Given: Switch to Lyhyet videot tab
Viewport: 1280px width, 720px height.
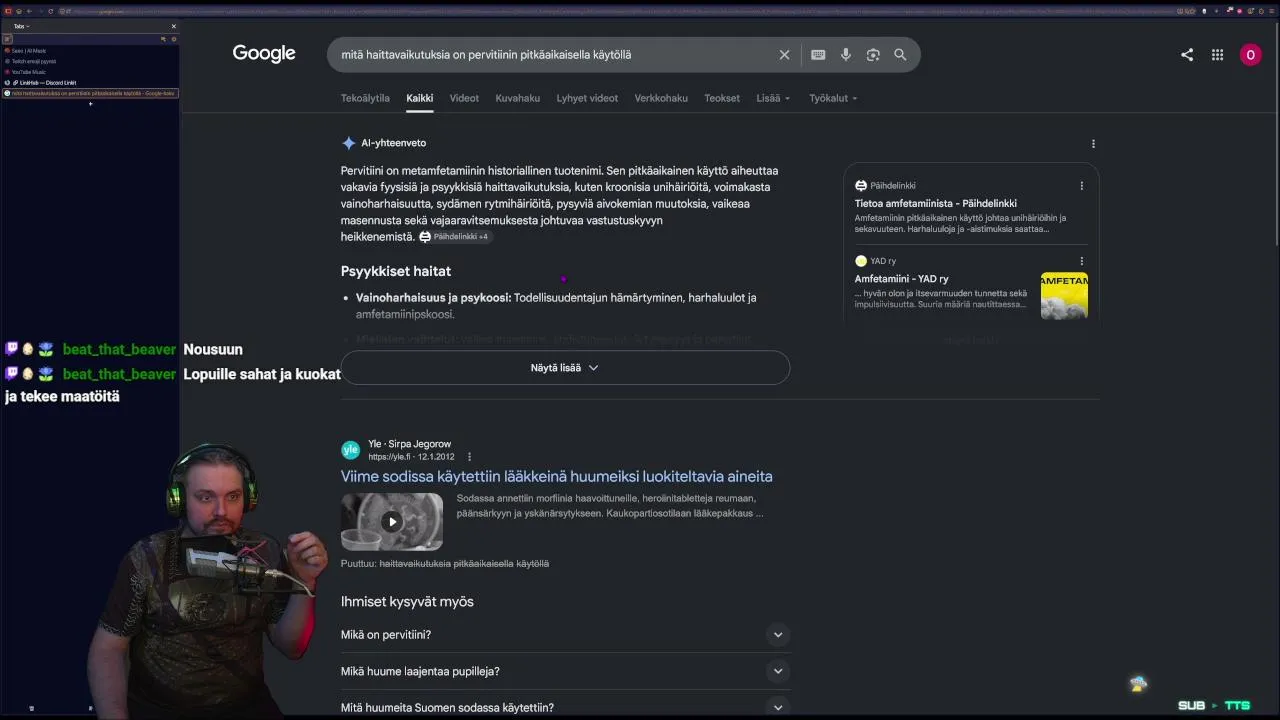Looking at the screenshot, I should (587, 98).
